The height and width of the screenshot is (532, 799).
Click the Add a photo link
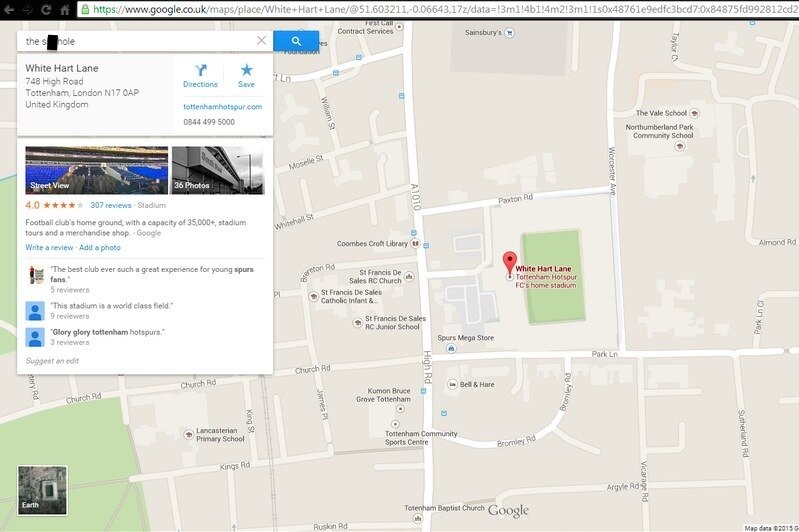[100, 248]
